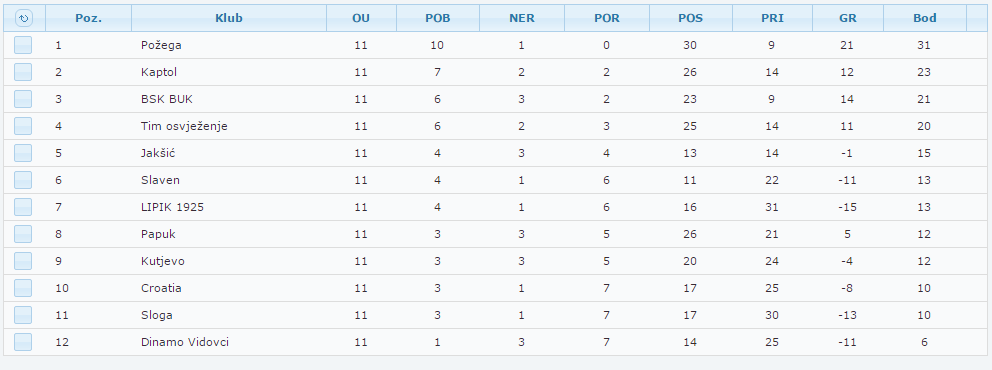Click the NER column header
The width and height of the screenshot is (992, 370).
(522, 18)
